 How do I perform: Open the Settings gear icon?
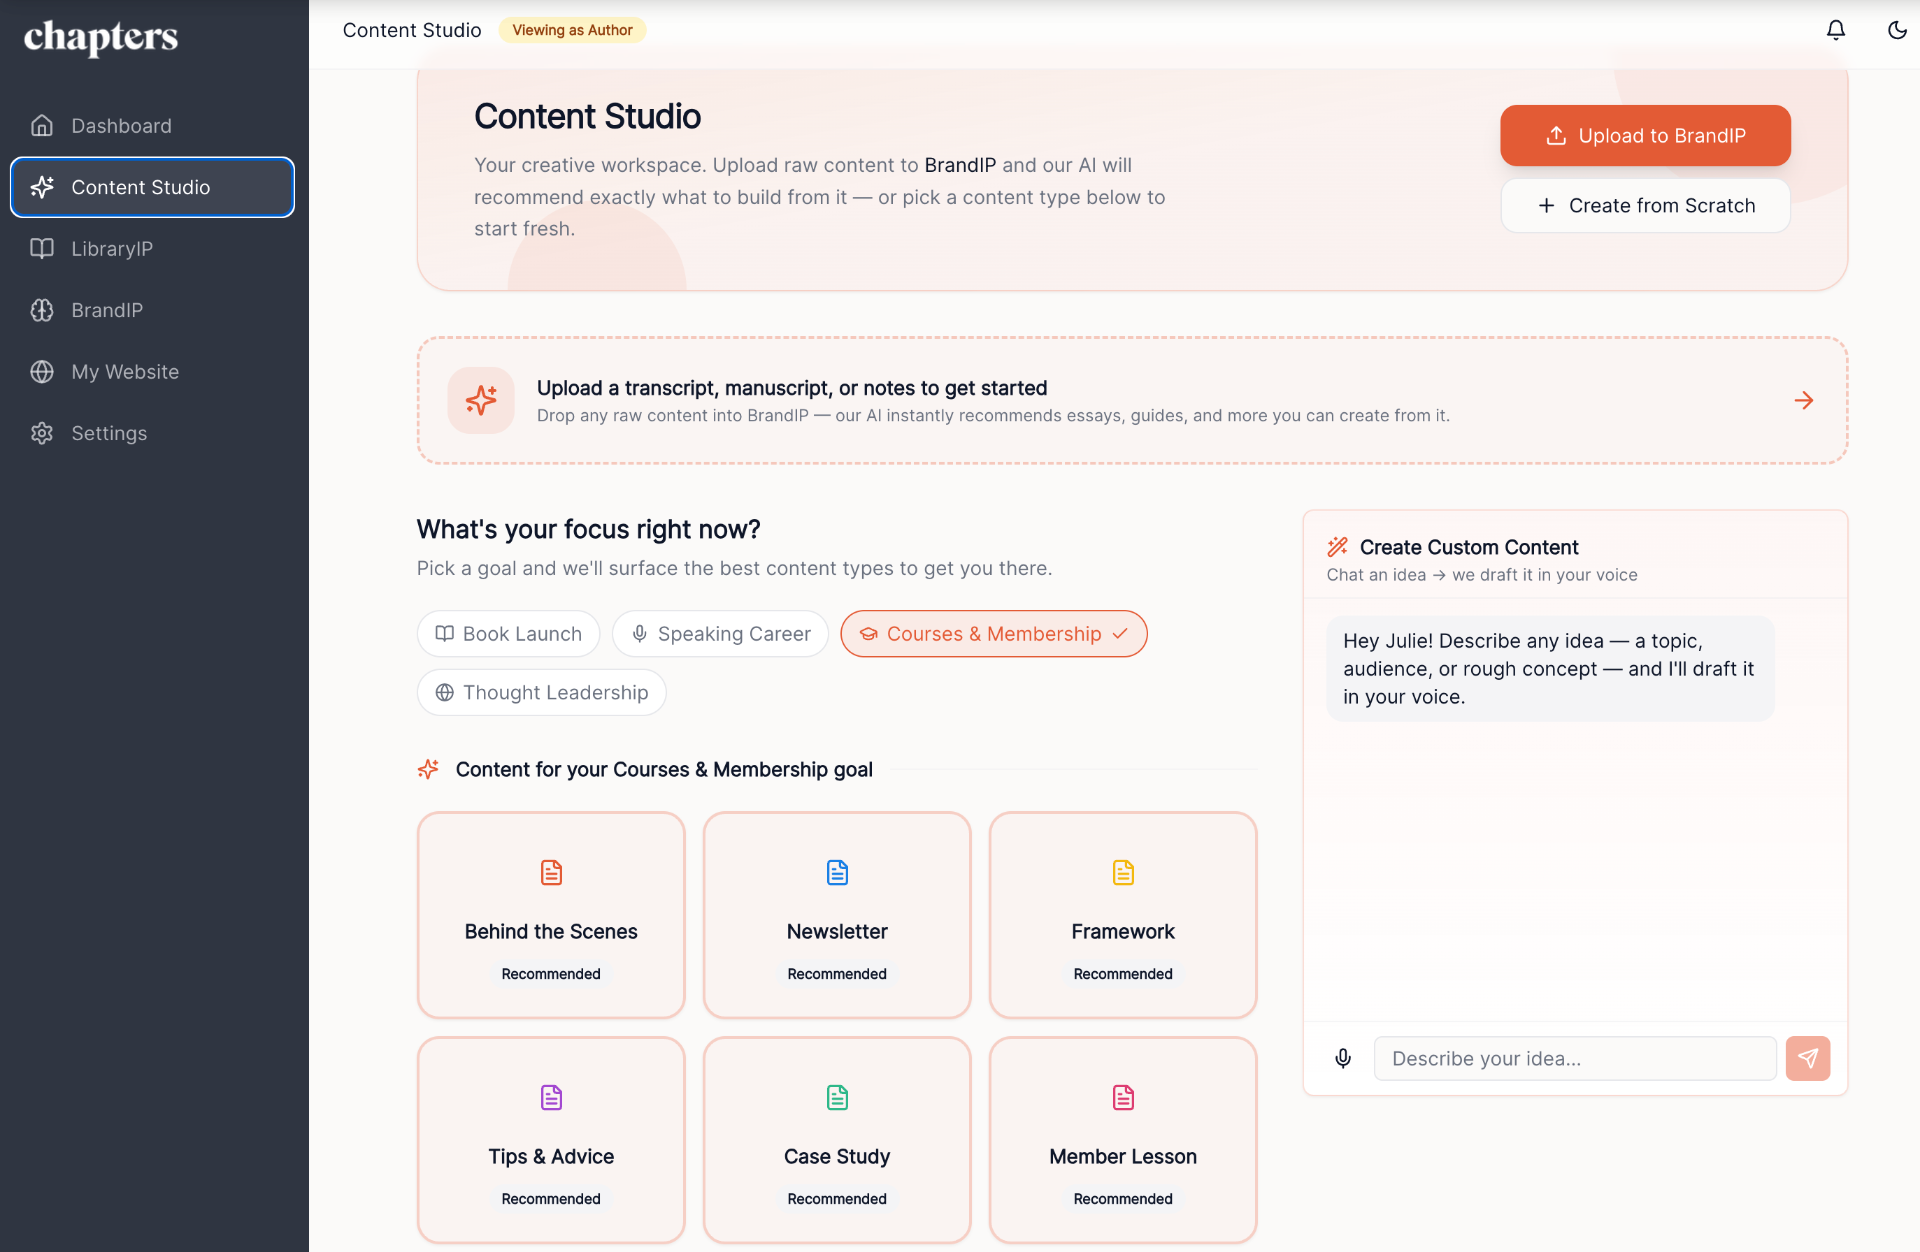(x=41, y=433)
